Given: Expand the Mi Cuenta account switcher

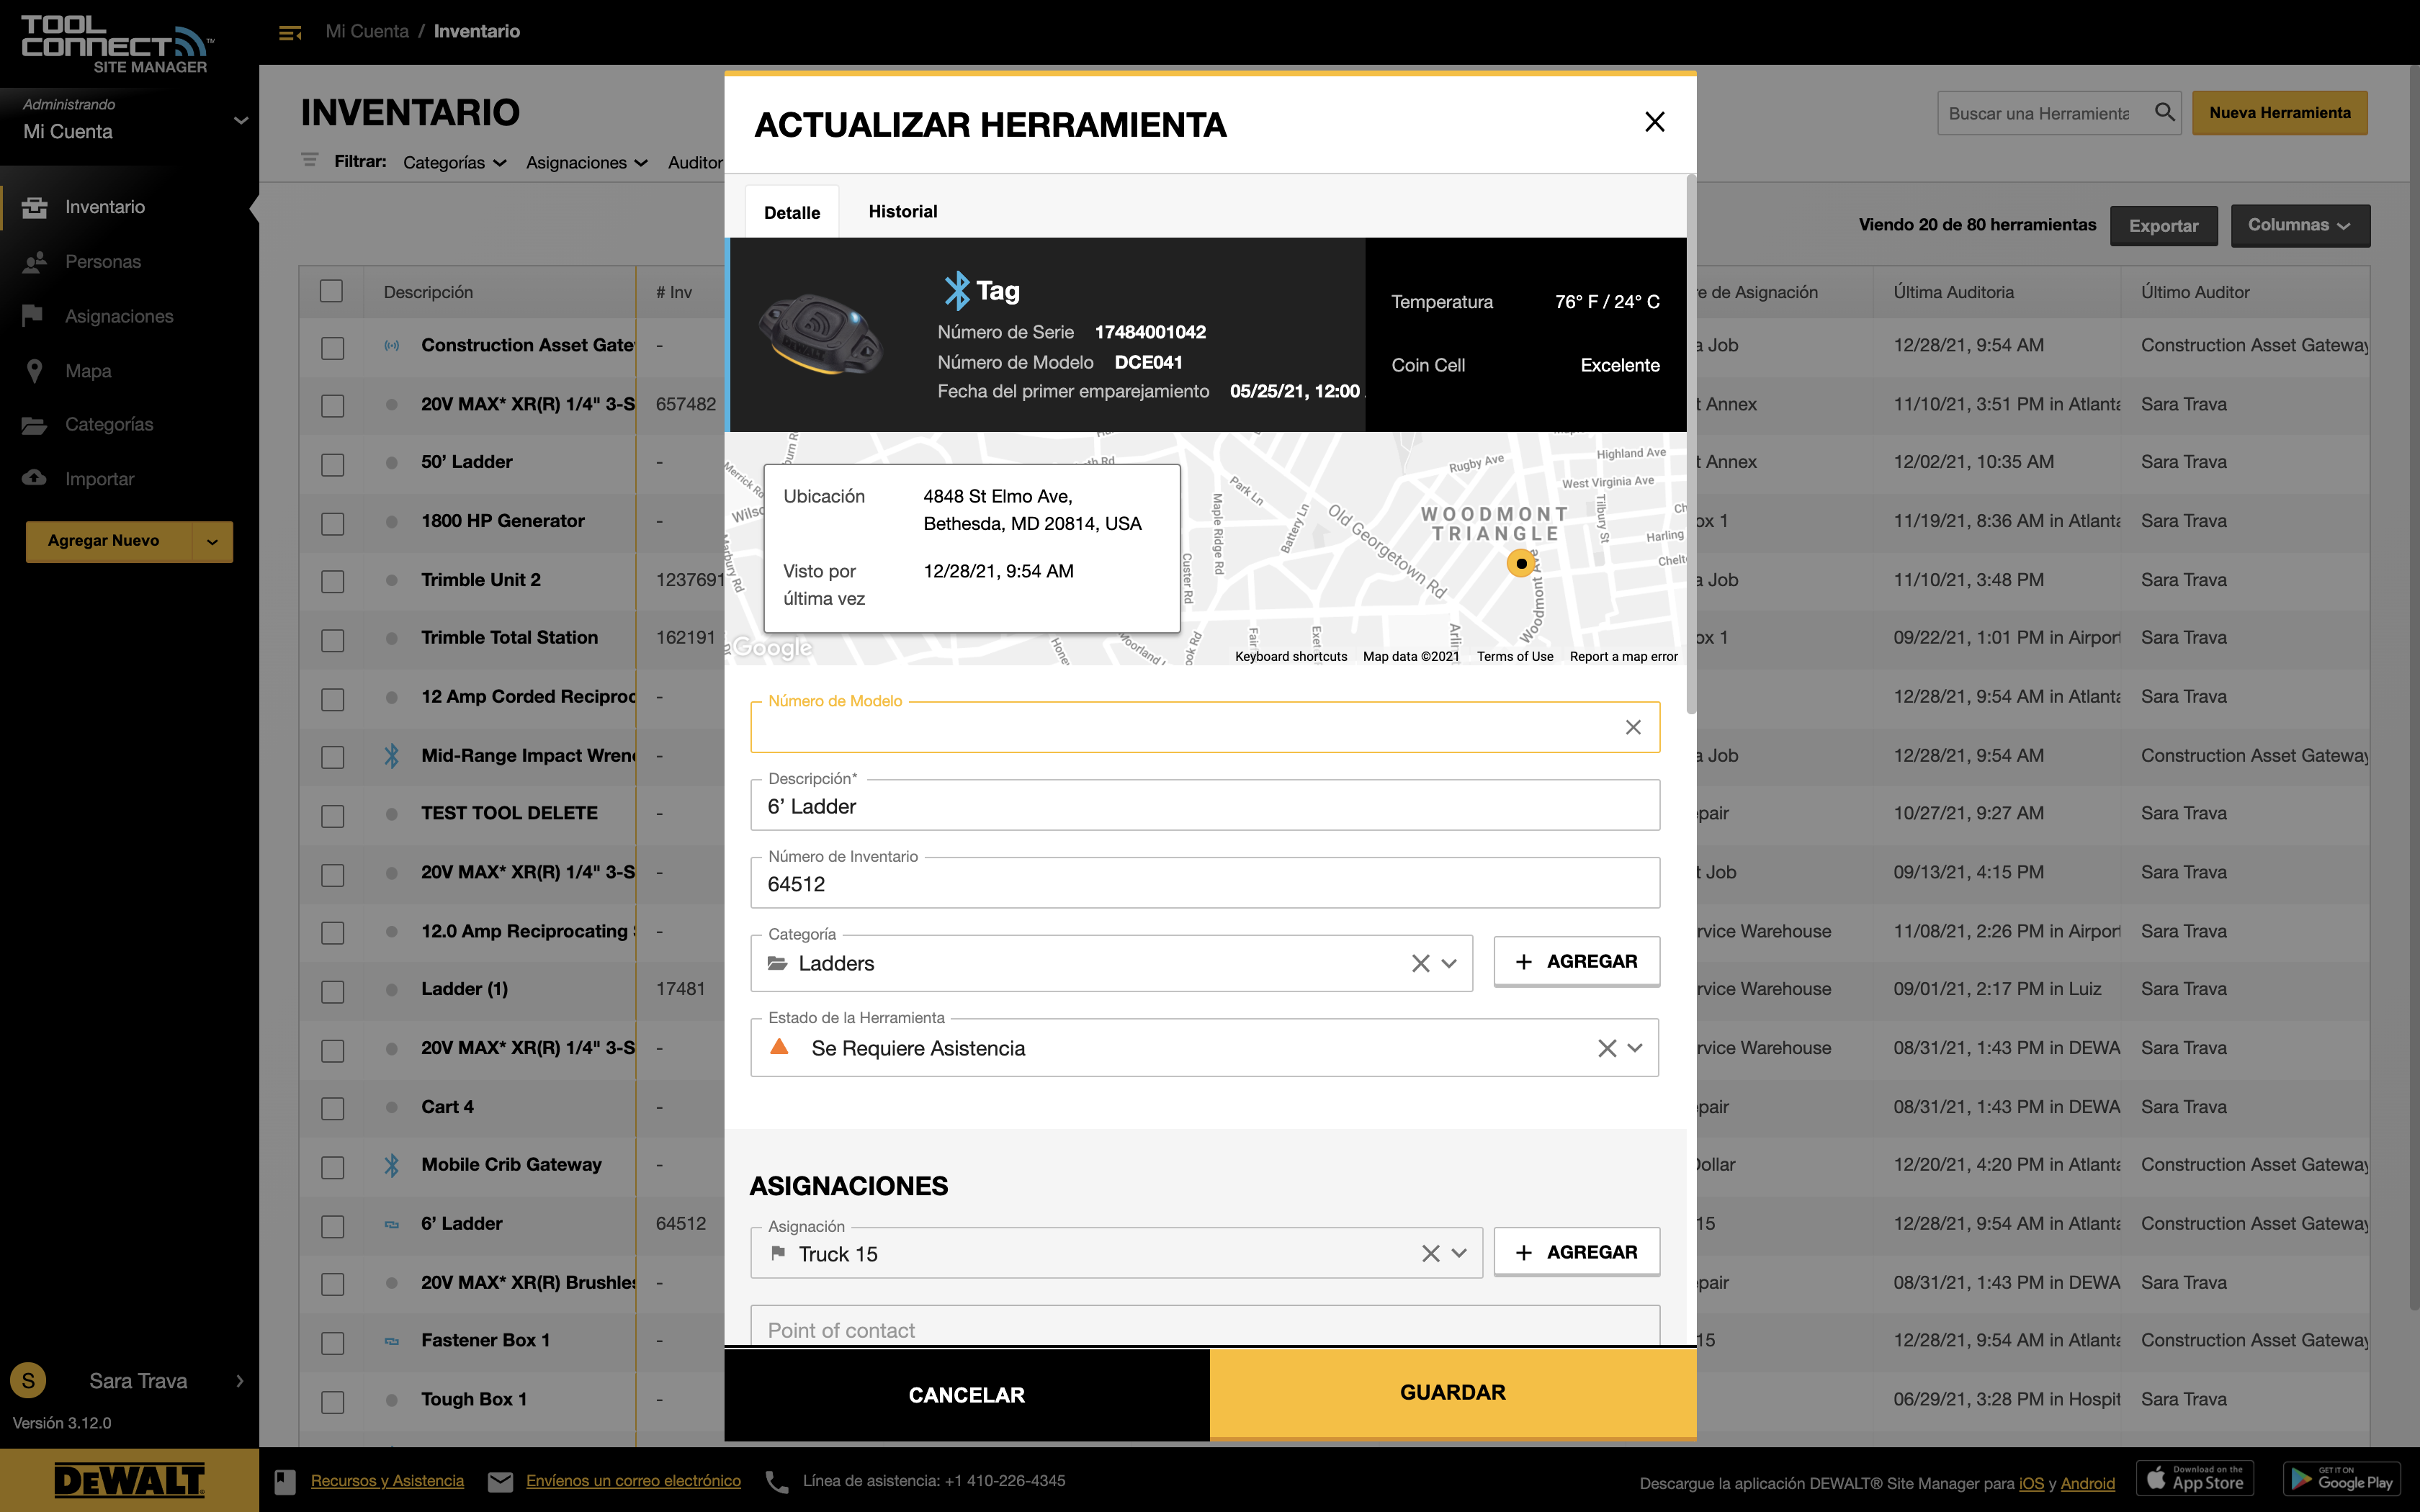Looking at the screenshot, I should tap(240, 121).
